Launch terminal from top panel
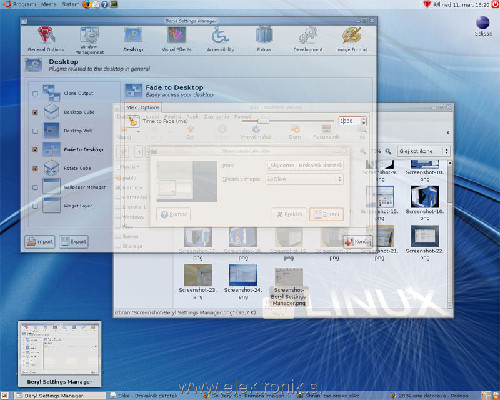Viewport: 500px width, 400px height. click(114, 4)
